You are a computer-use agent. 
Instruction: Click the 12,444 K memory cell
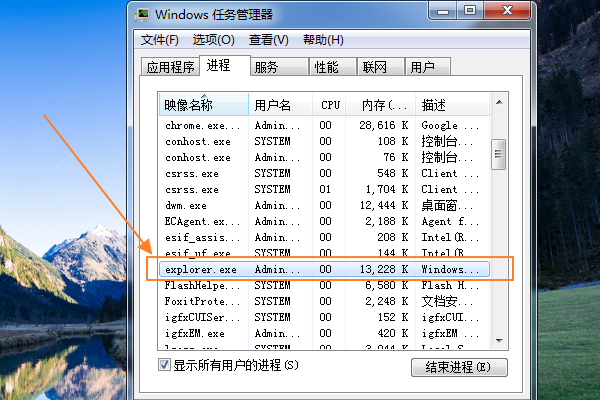click(384, 206)
